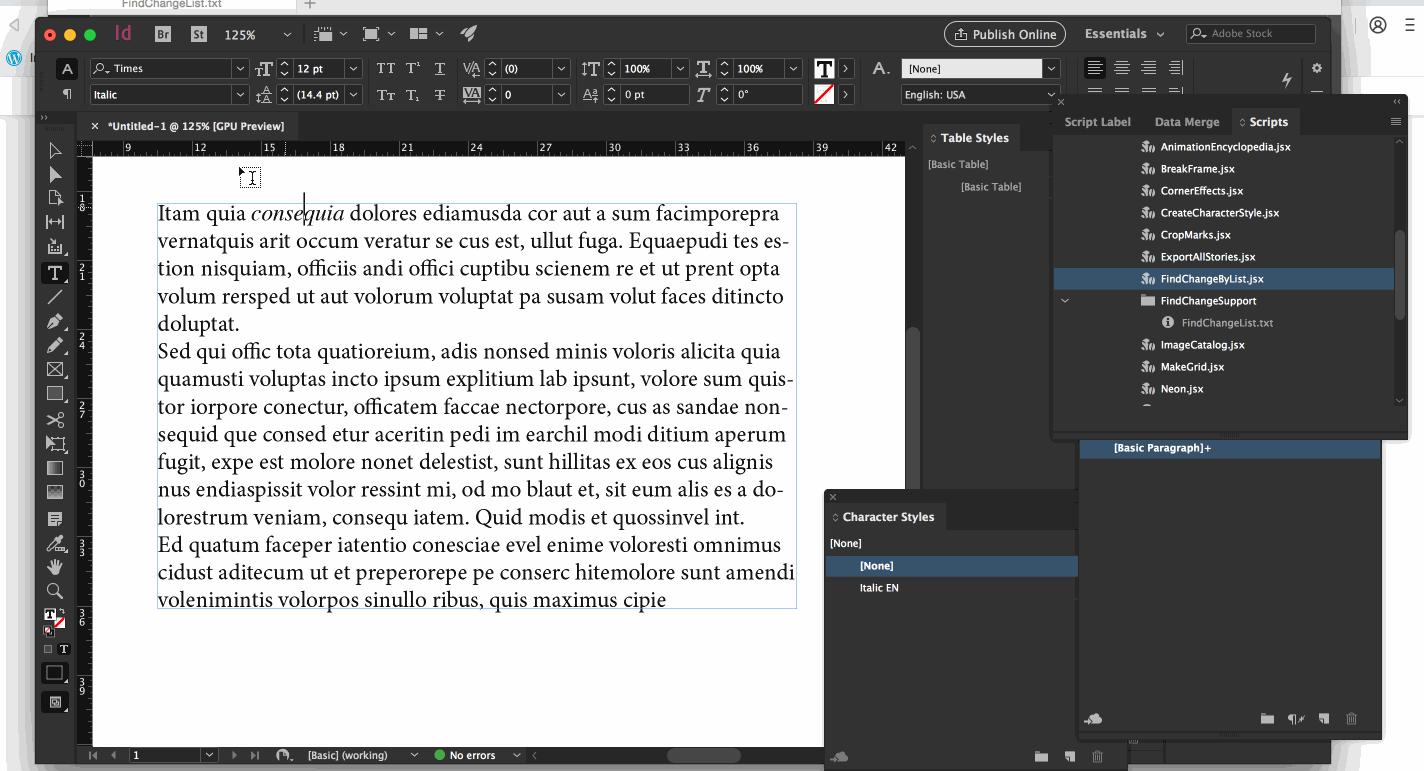
Task: Click the Adobe Stock St icon
Action: [198, 34]
